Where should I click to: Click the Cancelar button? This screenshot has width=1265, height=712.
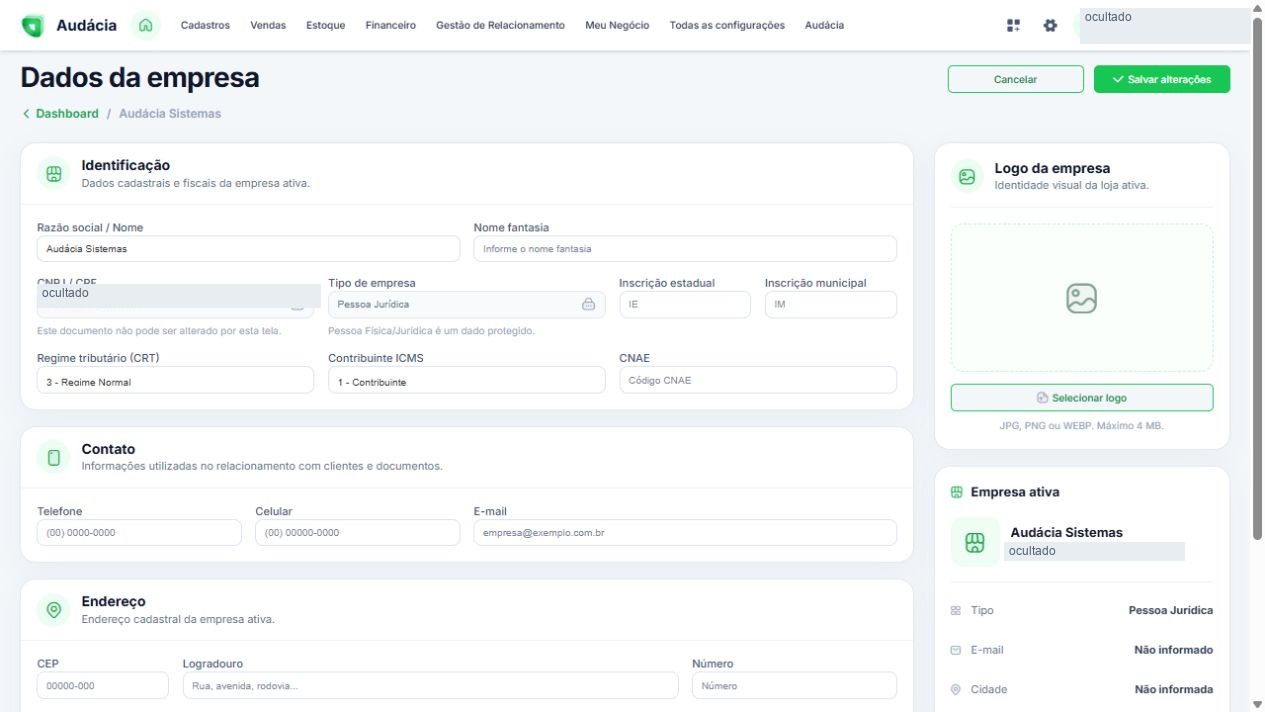(x=1015, y=79)
